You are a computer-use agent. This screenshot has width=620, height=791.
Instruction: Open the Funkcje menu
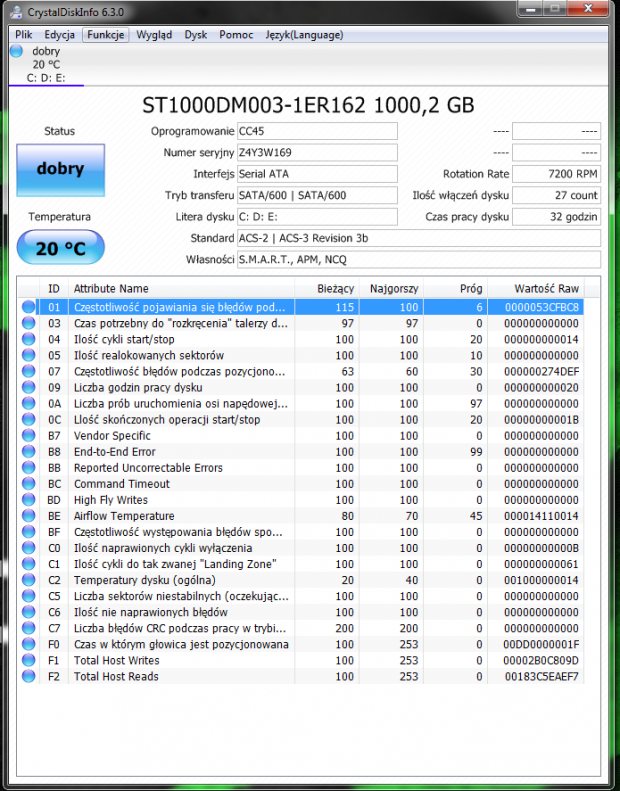(105, 34)
